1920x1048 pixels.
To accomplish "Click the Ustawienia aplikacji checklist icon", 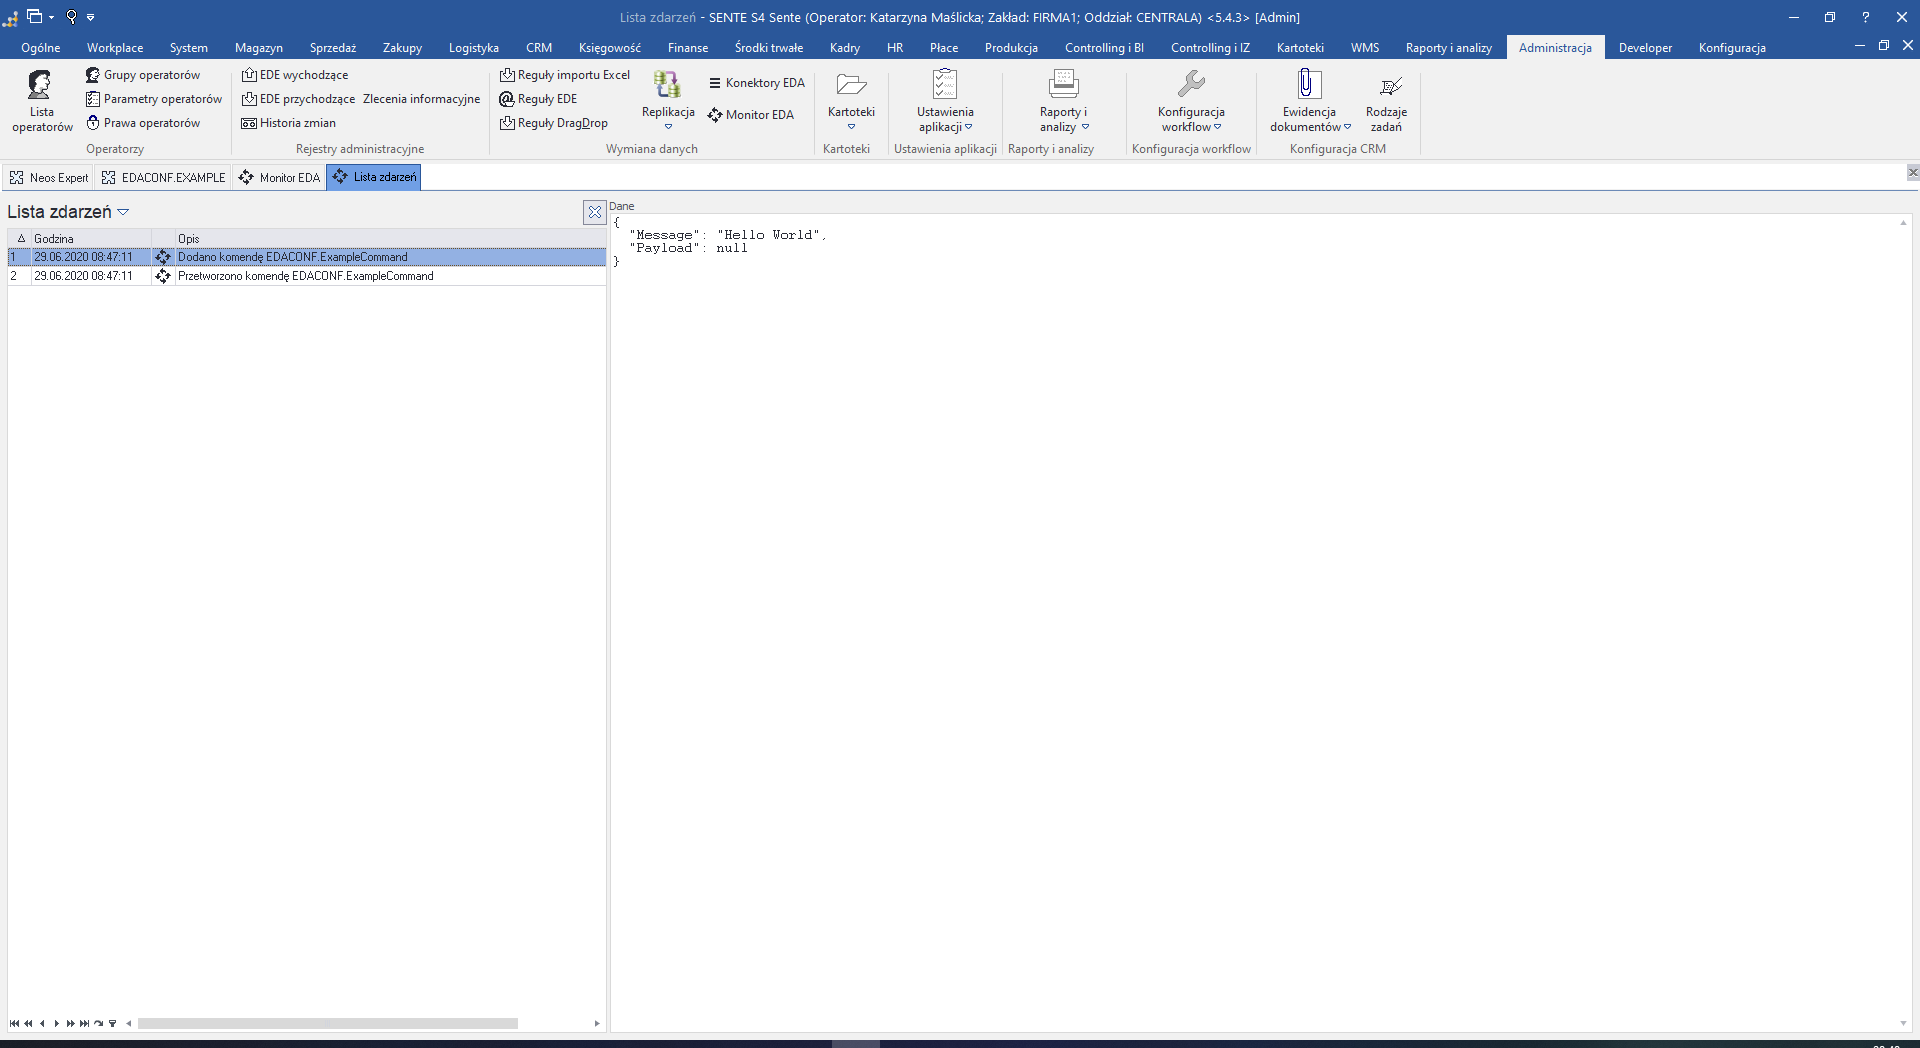I will click(945, 84).
